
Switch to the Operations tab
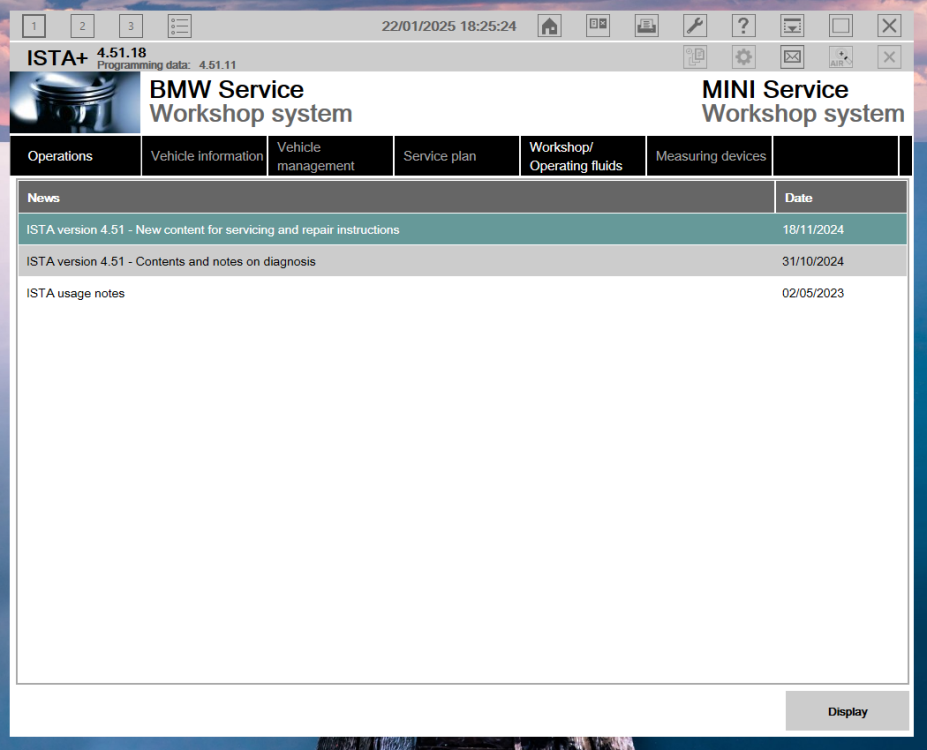pyautogui.click(x=76, y=156)
